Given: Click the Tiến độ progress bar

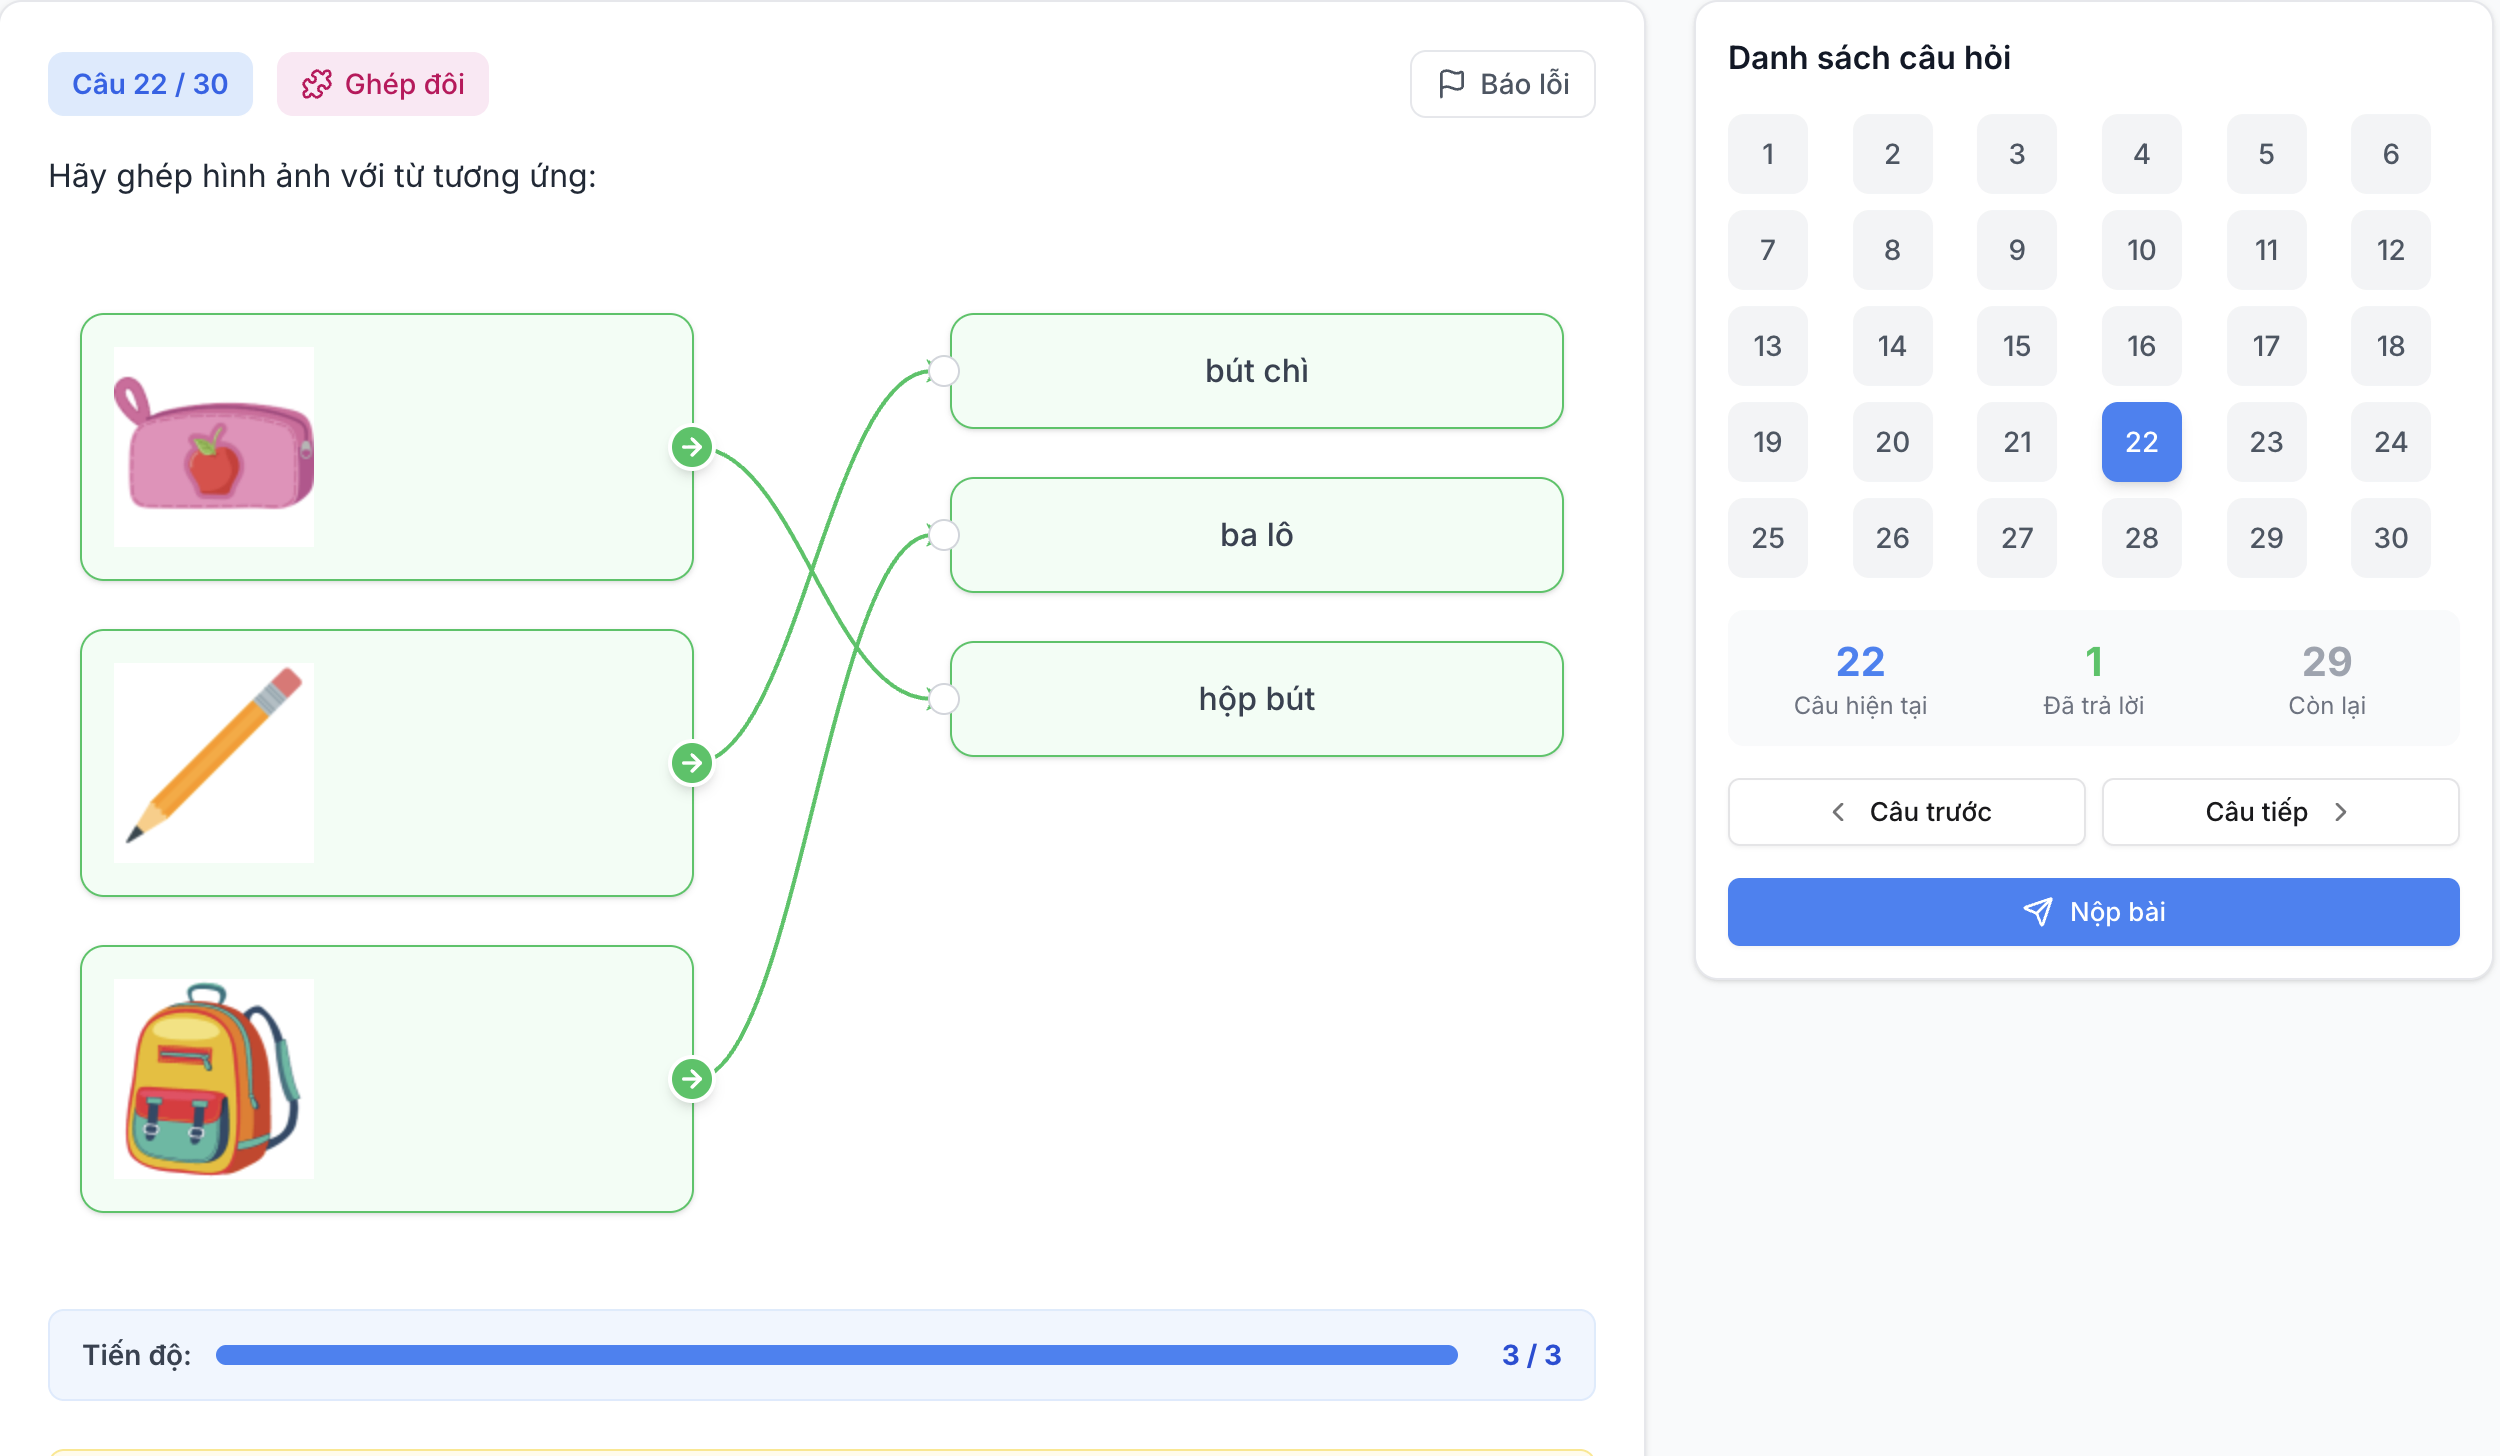Looking at the screenshot, I should [x=836, y=1355].
